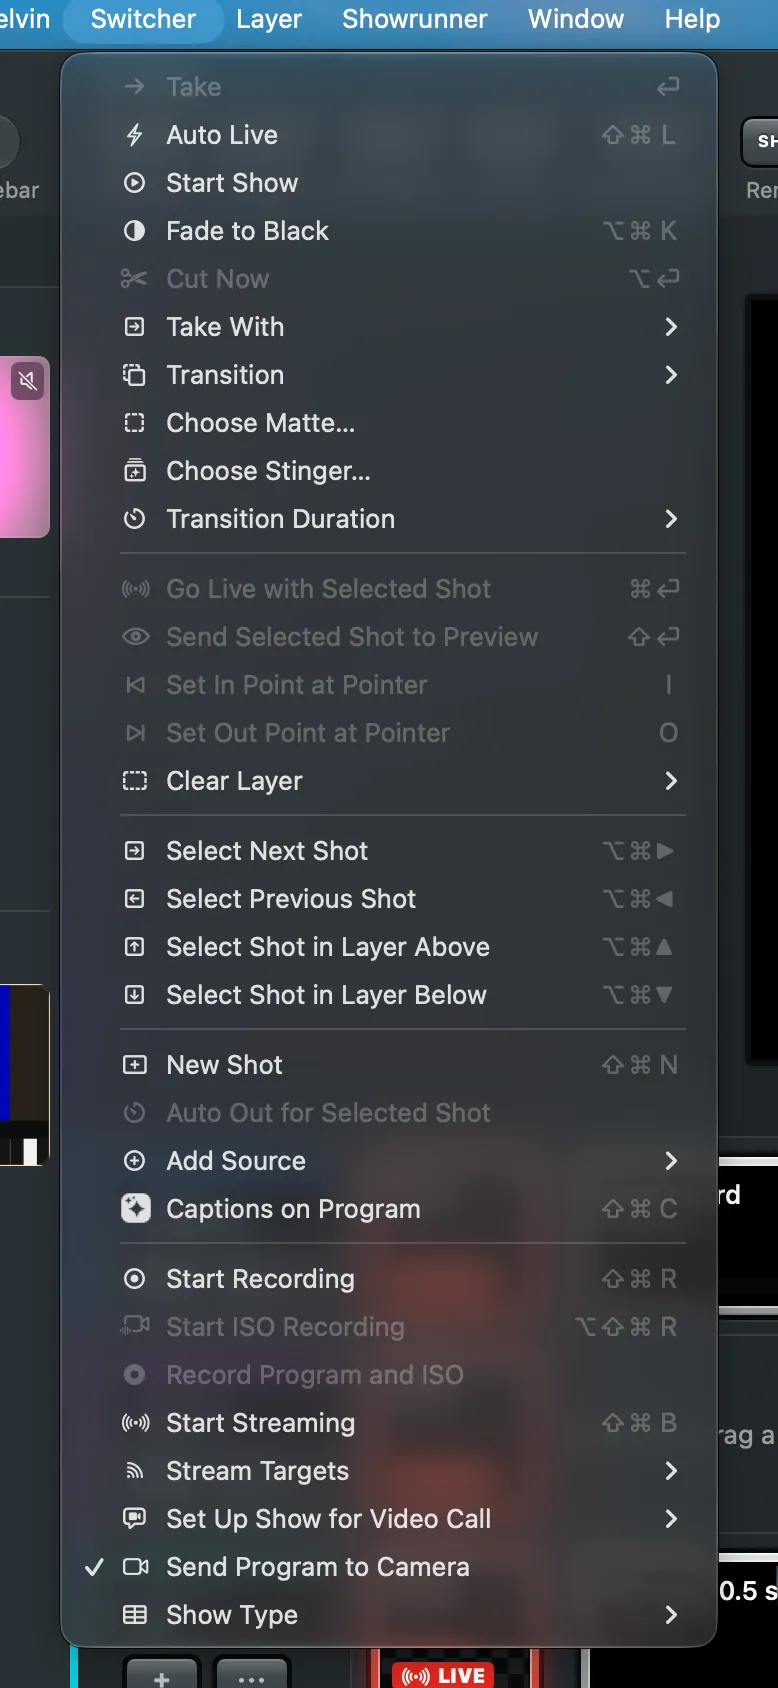
Task: Click the Take With arrow-box icon
Action: pyautogui.click(x=134, y=327)
